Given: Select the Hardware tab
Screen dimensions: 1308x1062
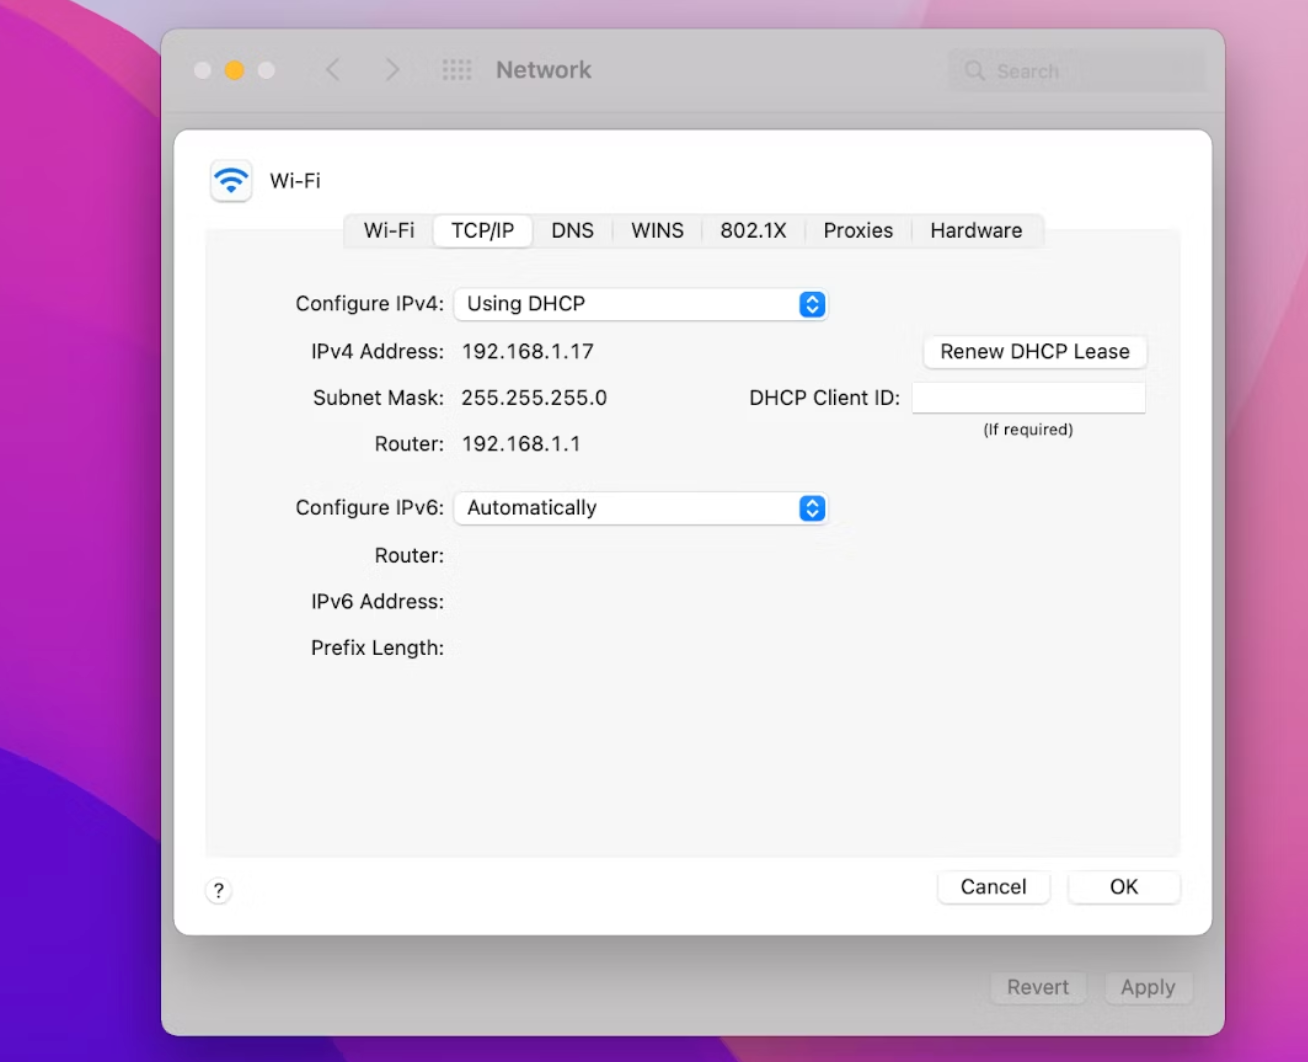Looking at the screenshot, I should [975, 230].
